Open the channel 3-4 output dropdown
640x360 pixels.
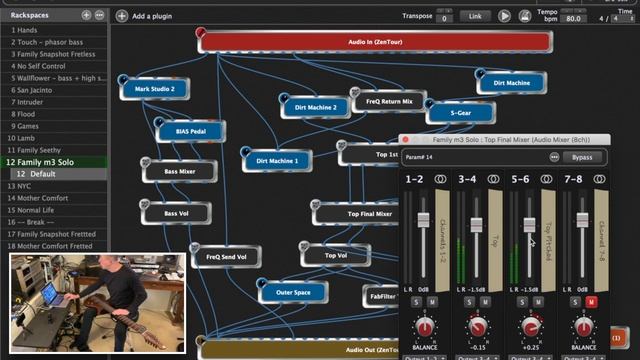click(478, 358)
